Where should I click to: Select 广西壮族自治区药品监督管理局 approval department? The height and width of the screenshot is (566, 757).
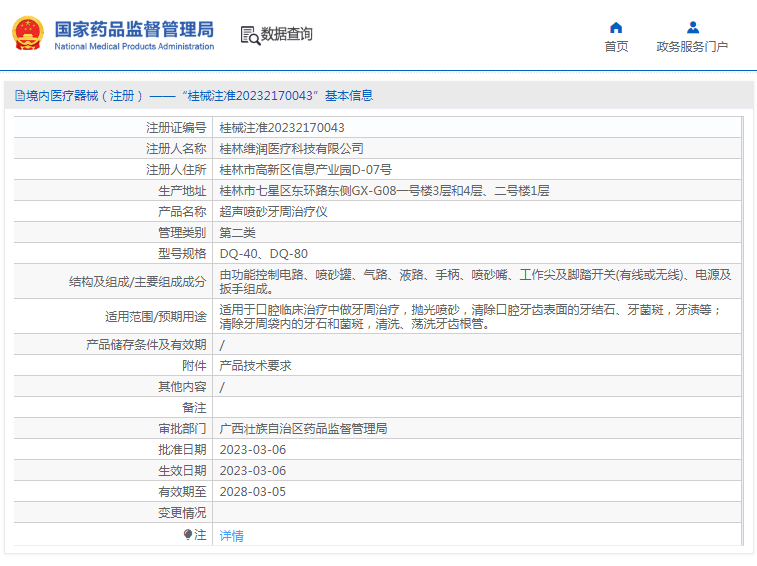pyautogui.click(x=303, y=428)
